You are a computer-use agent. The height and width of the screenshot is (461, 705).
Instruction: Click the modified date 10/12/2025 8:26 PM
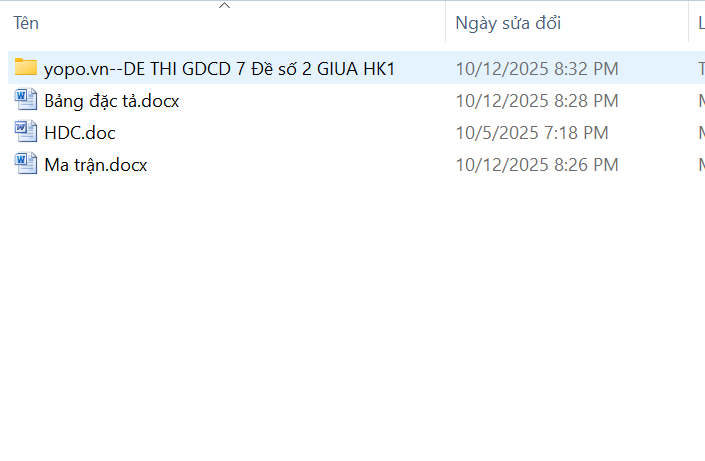click(x=537, y=165)
